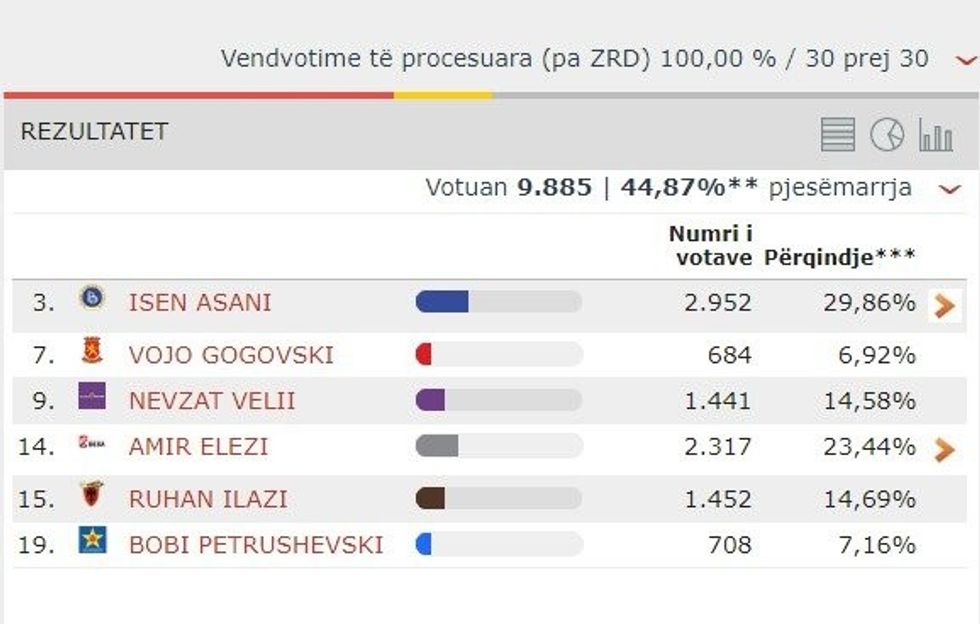Image resolution: width=980 pixels, height=624 pixels.
Task: Switch to pie chart view icon
Action: (x=886, y=134)
